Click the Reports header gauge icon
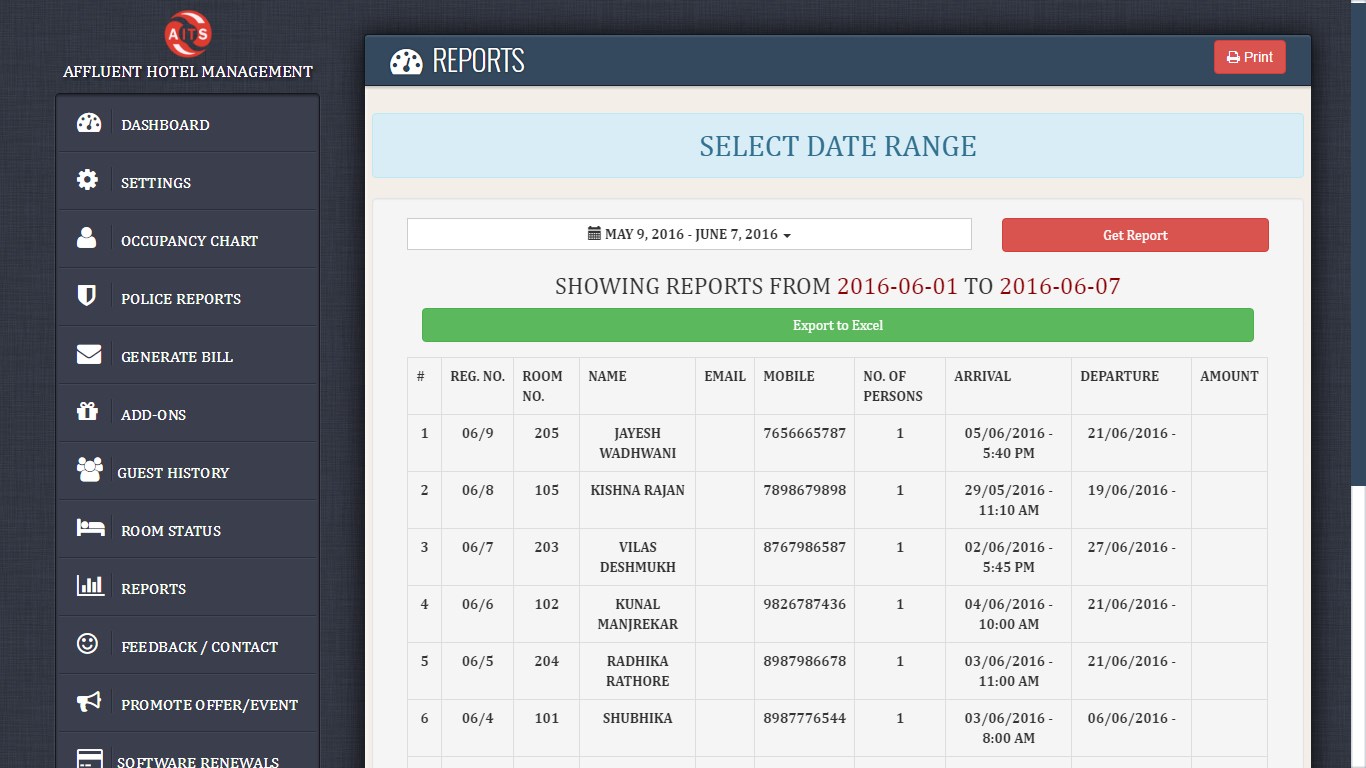Screen dimensions: 1366x768 406,61
